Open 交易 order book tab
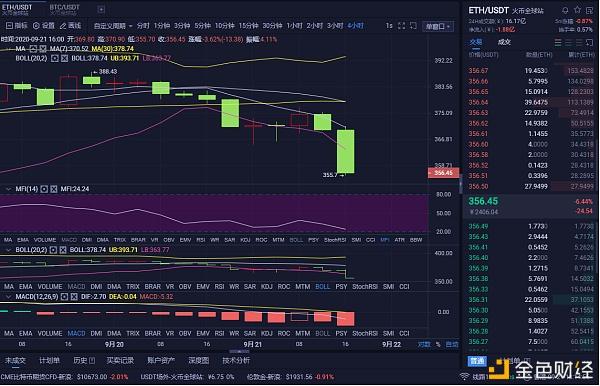The width and height of the screenshot is (600, 386). (476, 42)
